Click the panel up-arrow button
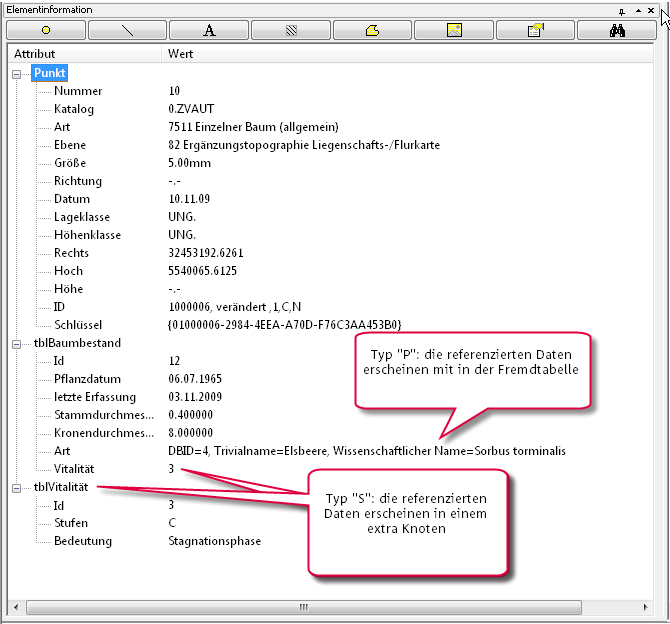670x624 pixels. (638, 11)
